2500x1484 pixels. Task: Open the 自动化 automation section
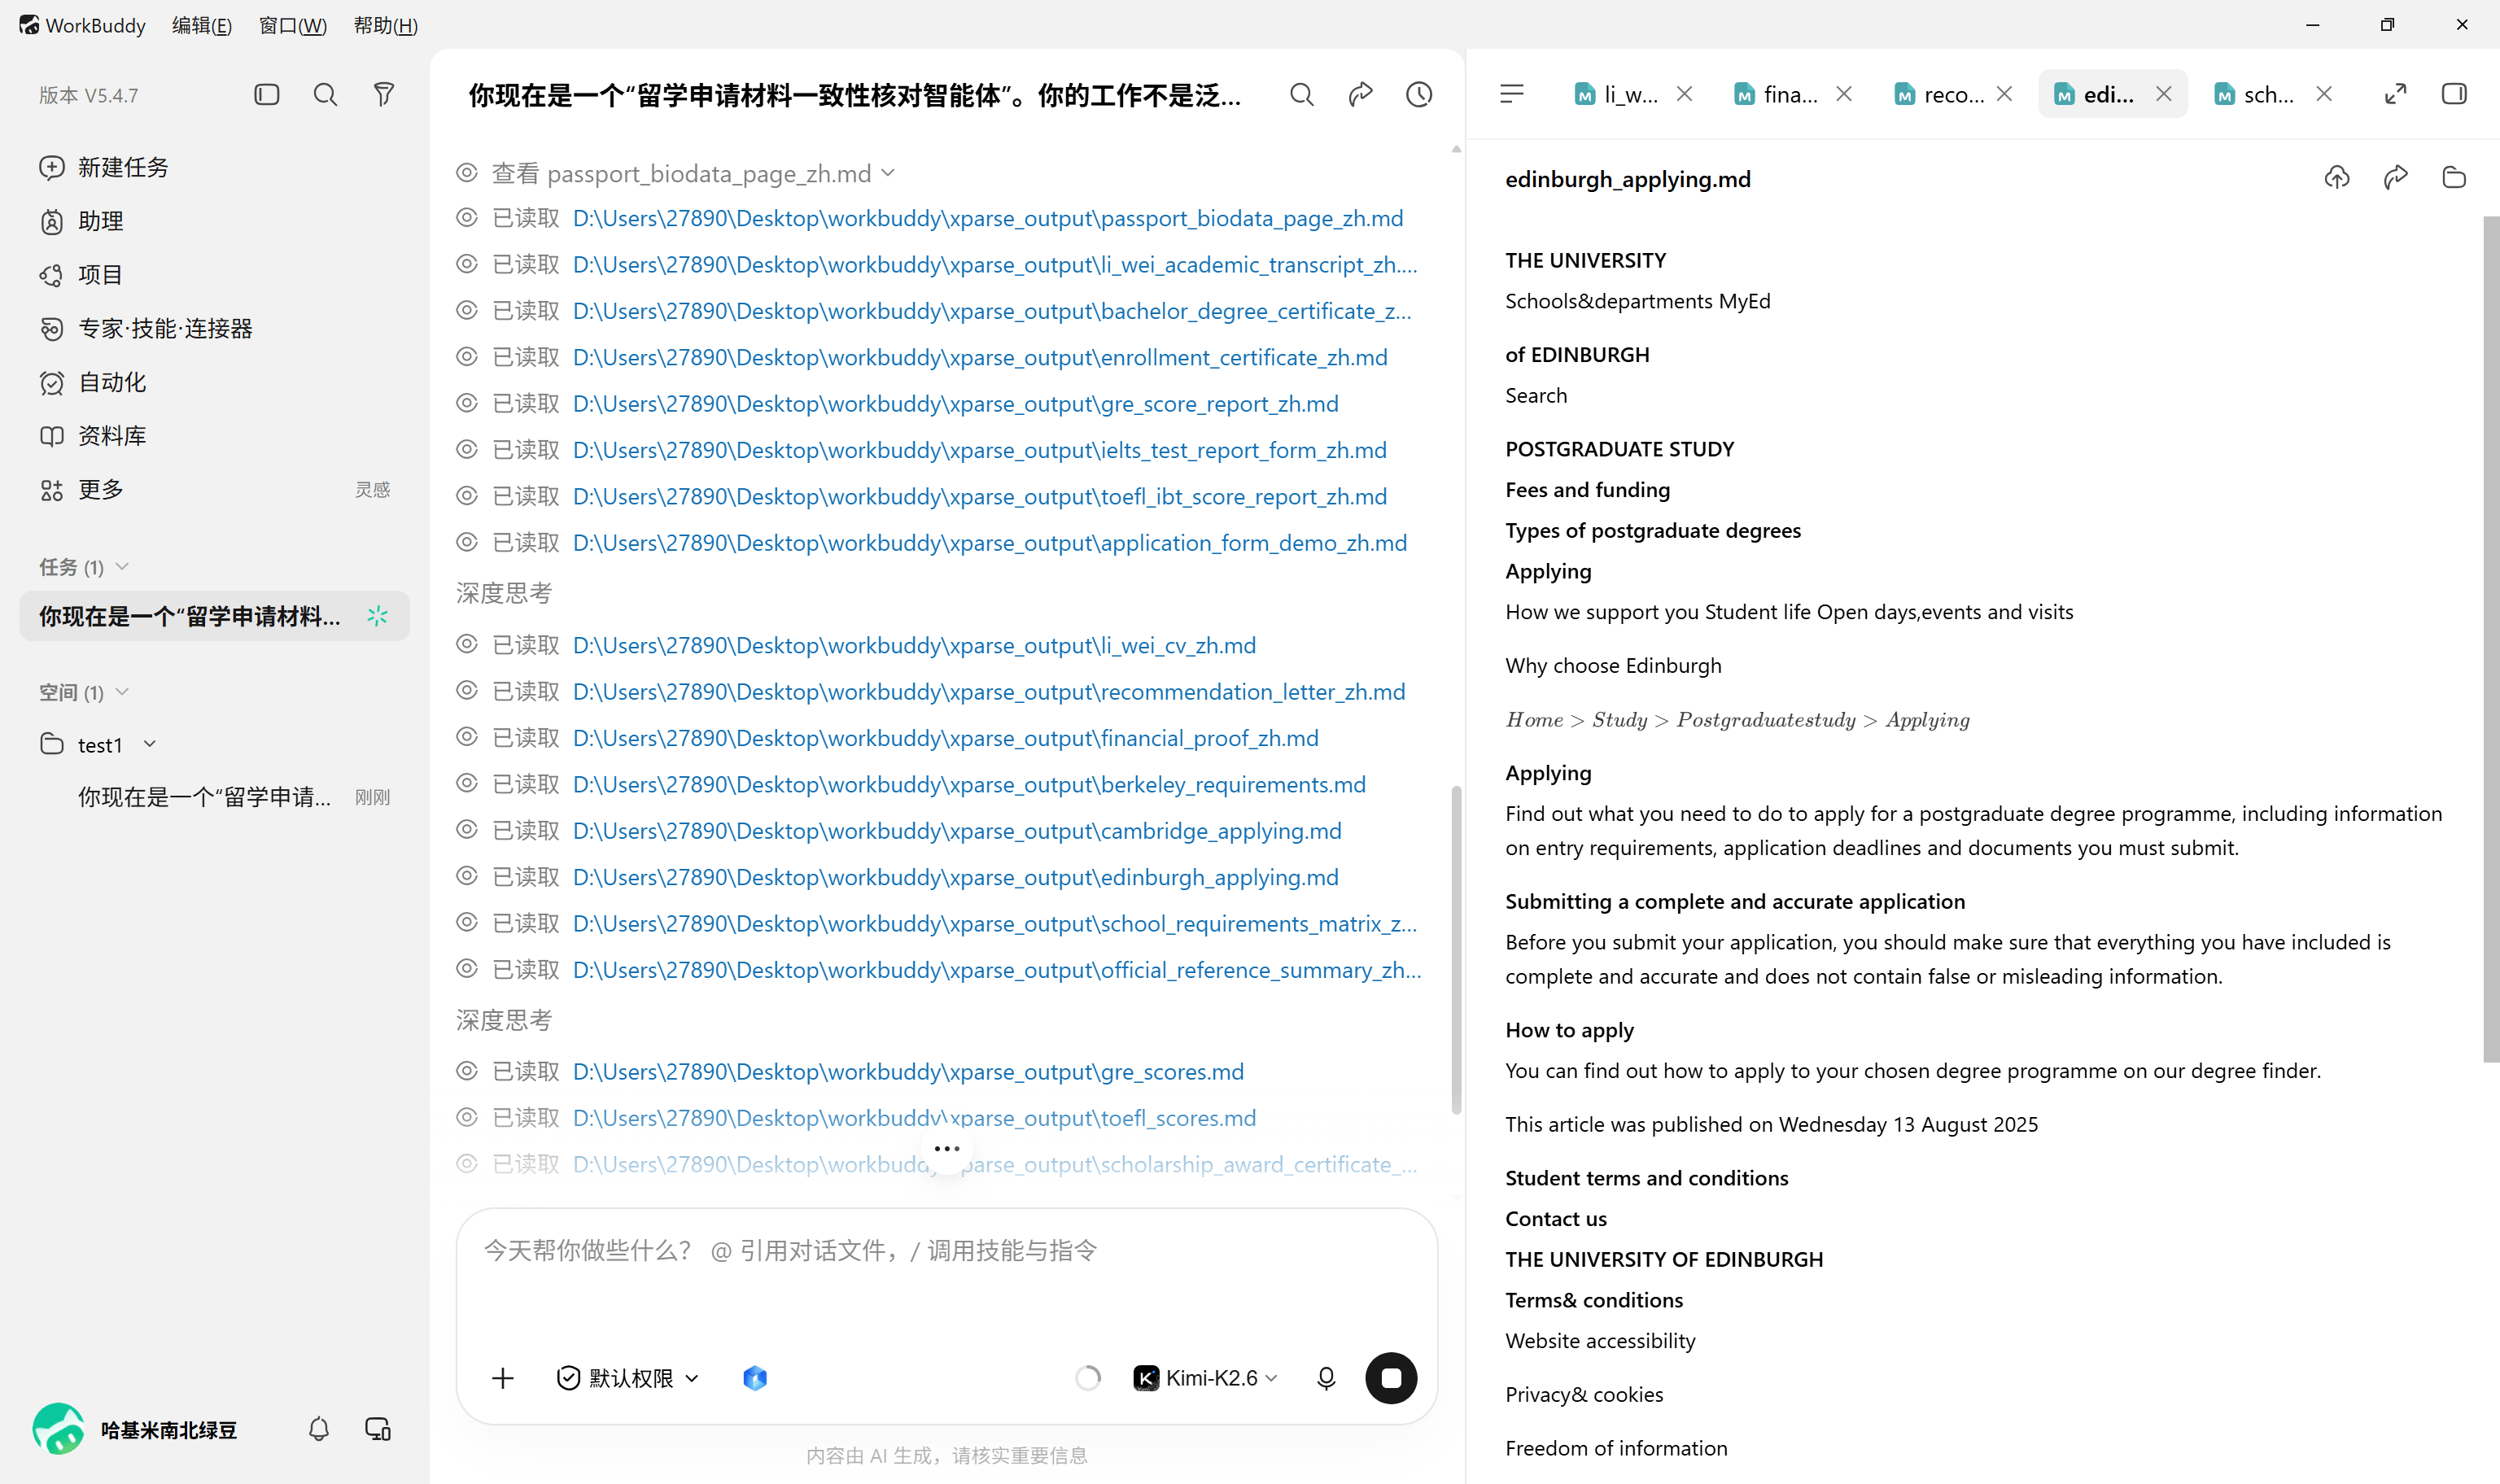[x=93, y=382]
